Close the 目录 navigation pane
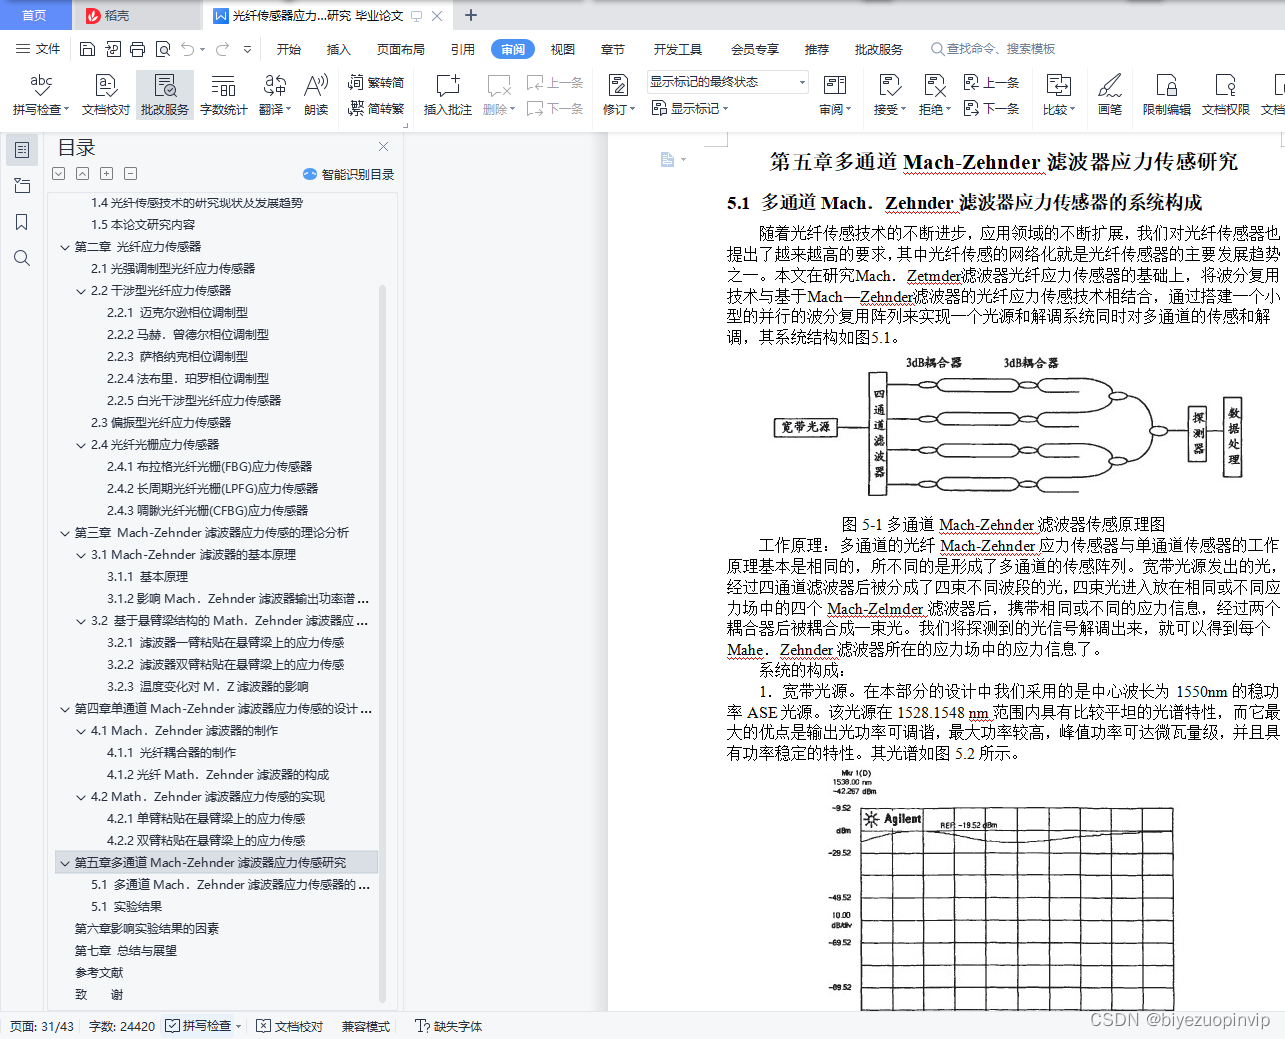The height and width of the screenshot is (1039, 1285). tap(383, 146)
